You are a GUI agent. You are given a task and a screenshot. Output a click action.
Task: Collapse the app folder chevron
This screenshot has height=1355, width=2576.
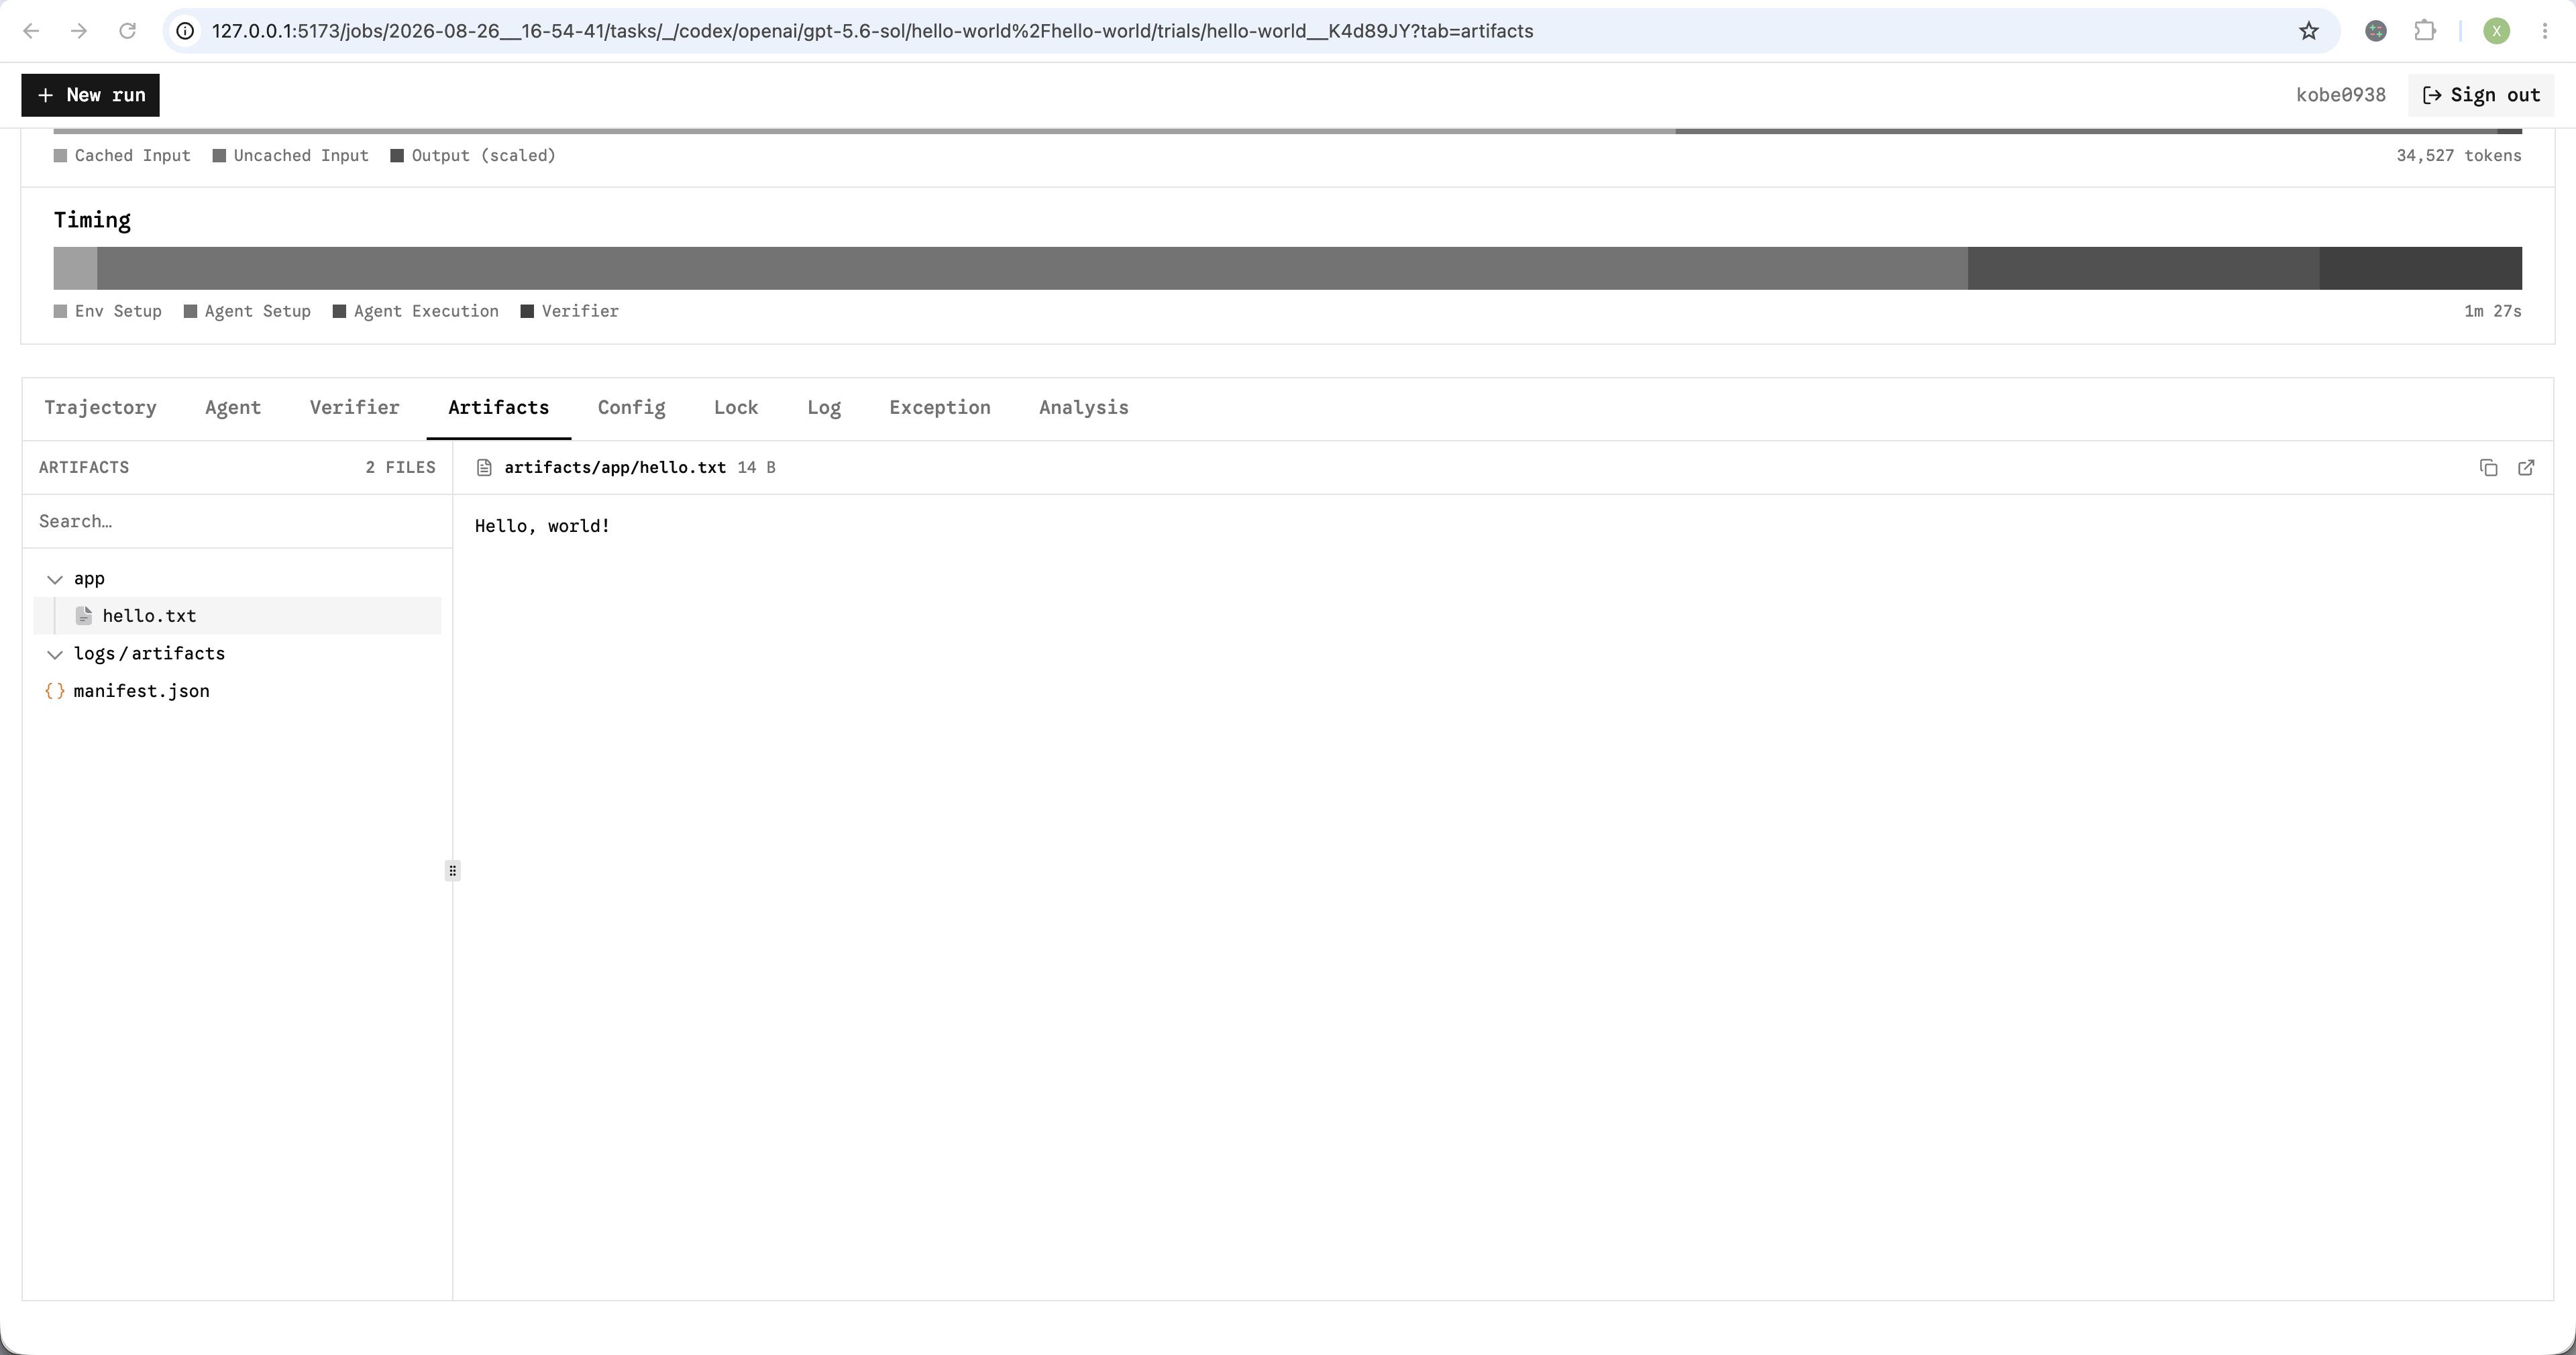coord(55,579)
